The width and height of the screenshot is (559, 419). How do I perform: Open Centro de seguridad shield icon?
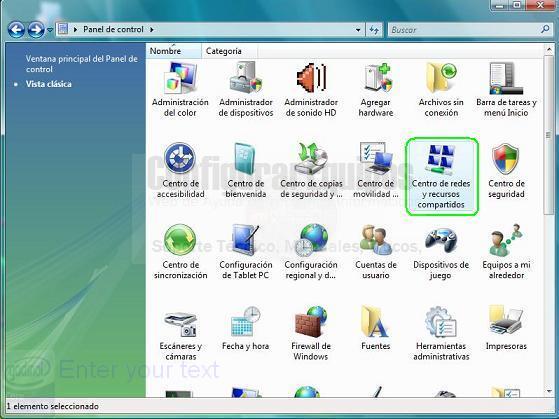point(506,159)
